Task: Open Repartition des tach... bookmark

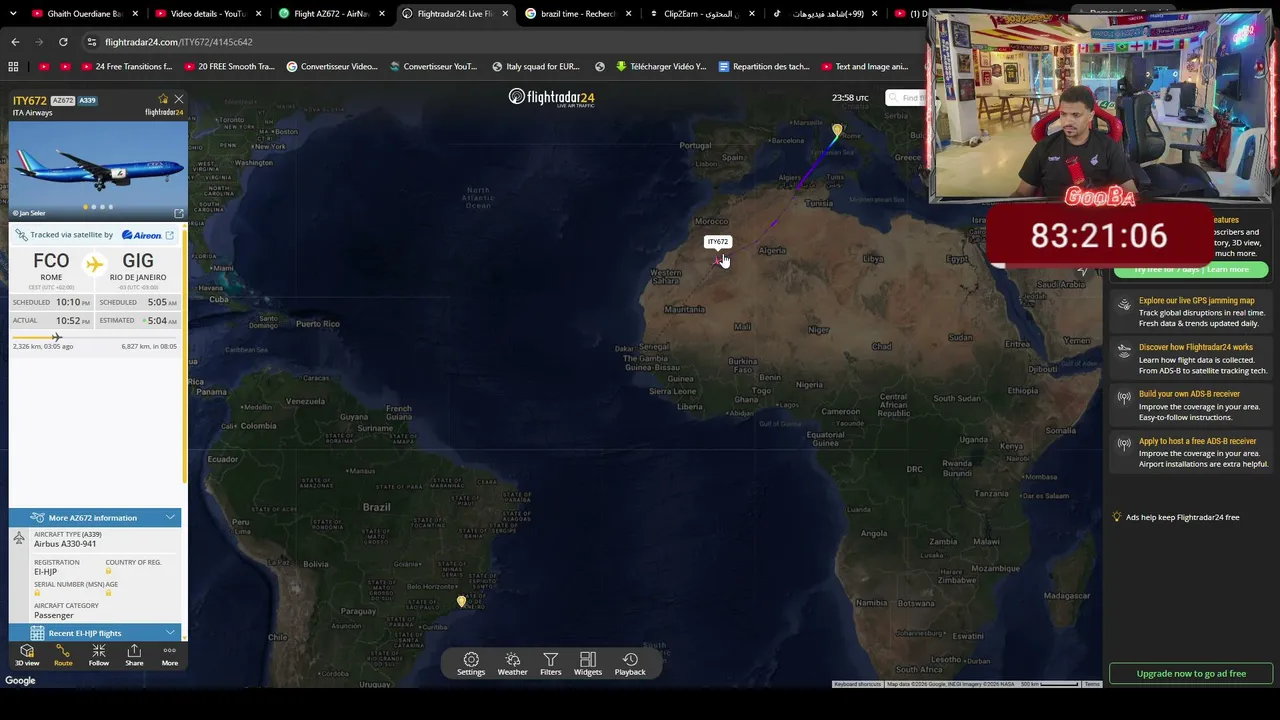Action: click(763, 67)
